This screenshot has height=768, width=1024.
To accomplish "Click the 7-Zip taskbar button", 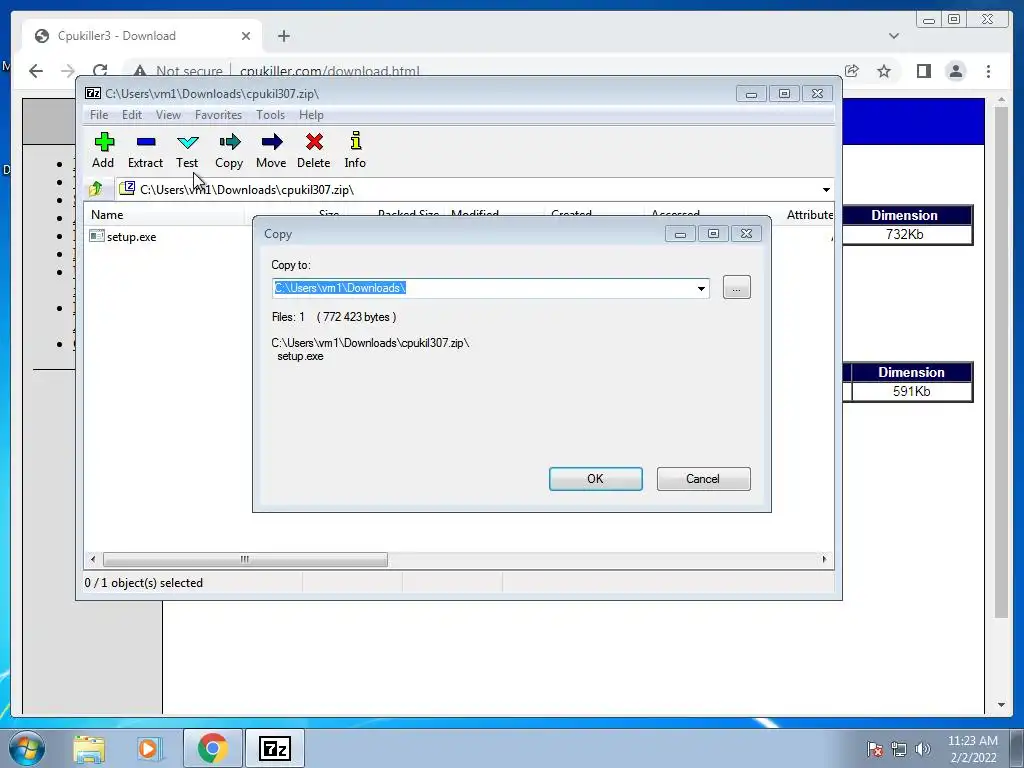I will click(x=274, y=748).
